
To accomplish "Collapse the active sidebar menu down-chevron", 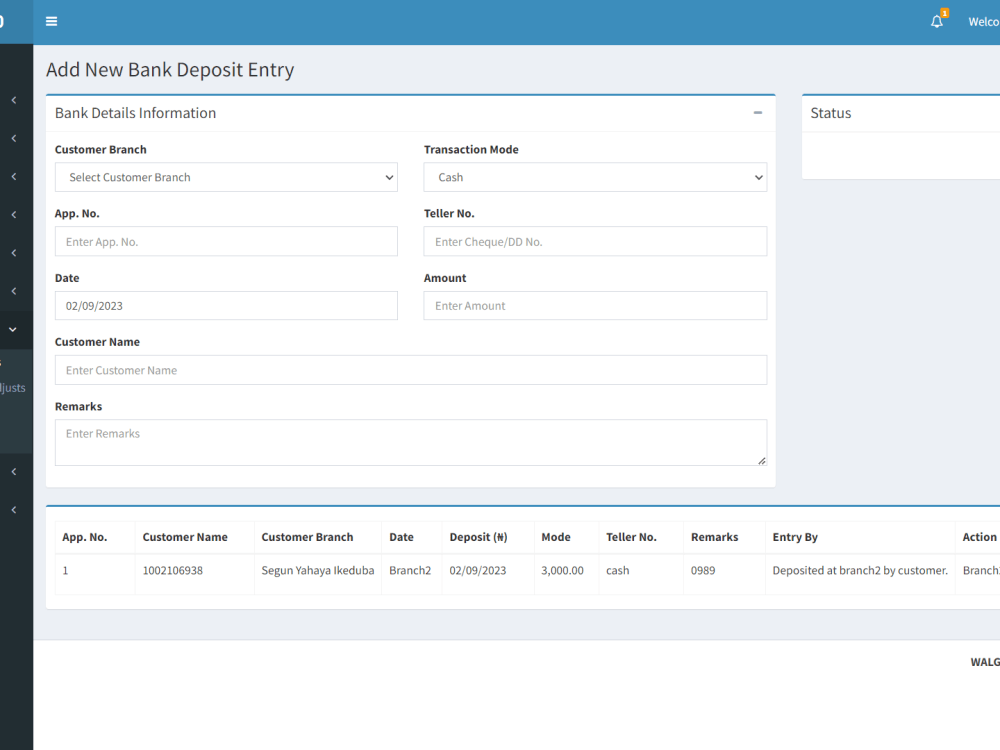I will (x=13, y=330).
